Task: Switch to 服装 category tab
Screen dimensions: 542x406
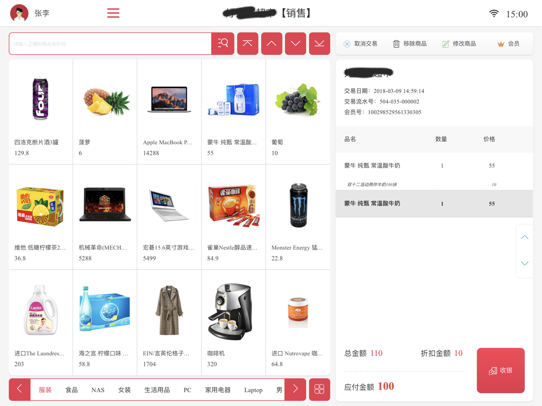Action: point(45,390)
